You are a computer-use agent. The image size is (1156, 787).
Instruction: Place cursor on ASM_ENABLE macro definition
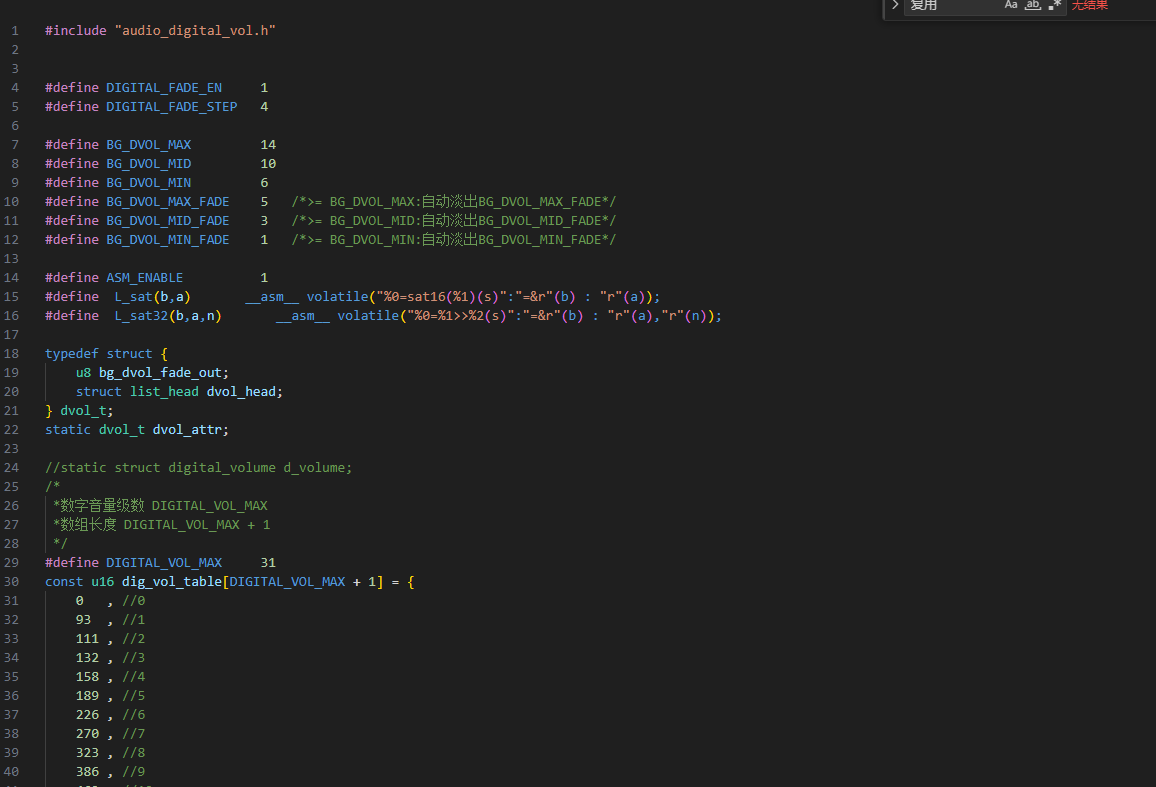145,278
